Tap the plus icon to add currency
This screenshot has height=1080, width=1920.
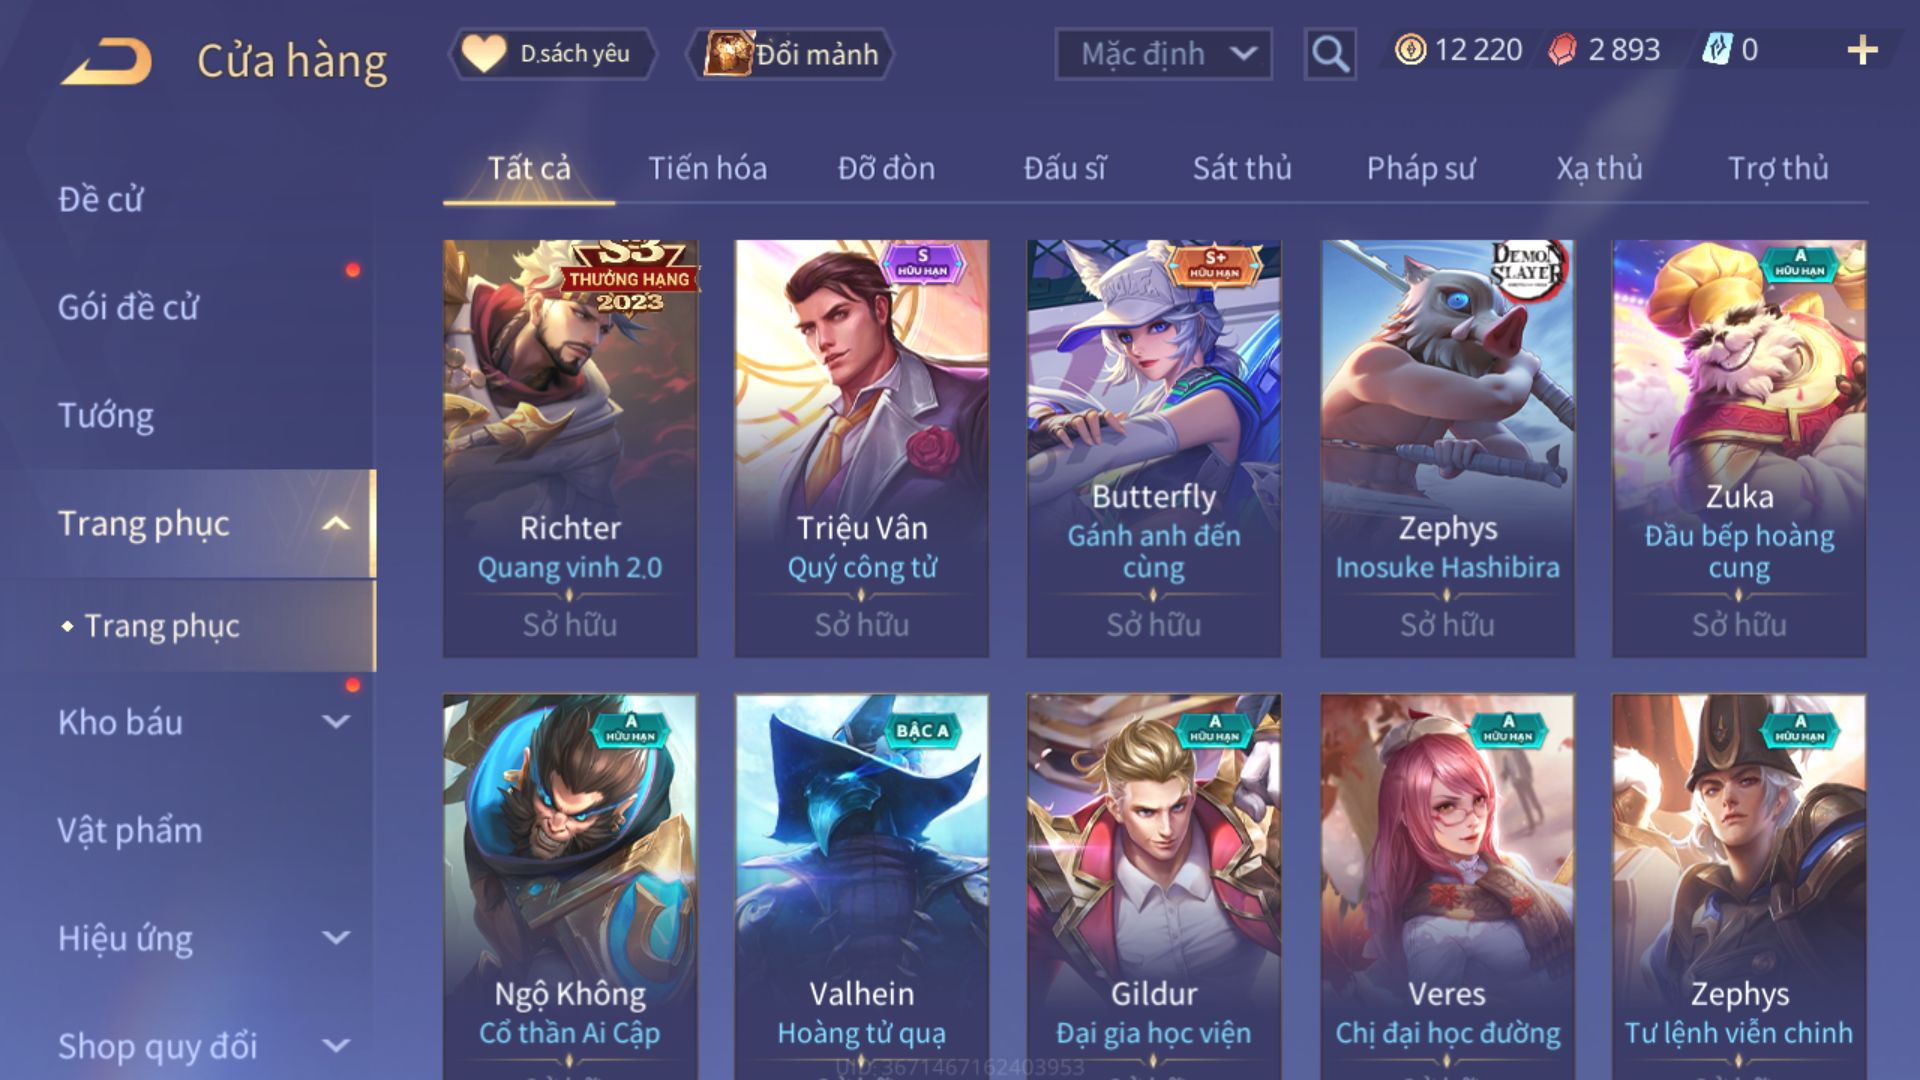click(x=1862, y=50)
